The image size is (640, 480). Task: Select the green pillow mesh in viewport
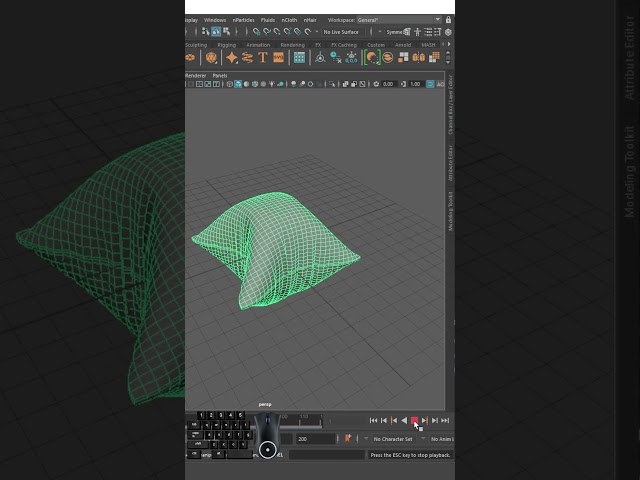(275, 249)
